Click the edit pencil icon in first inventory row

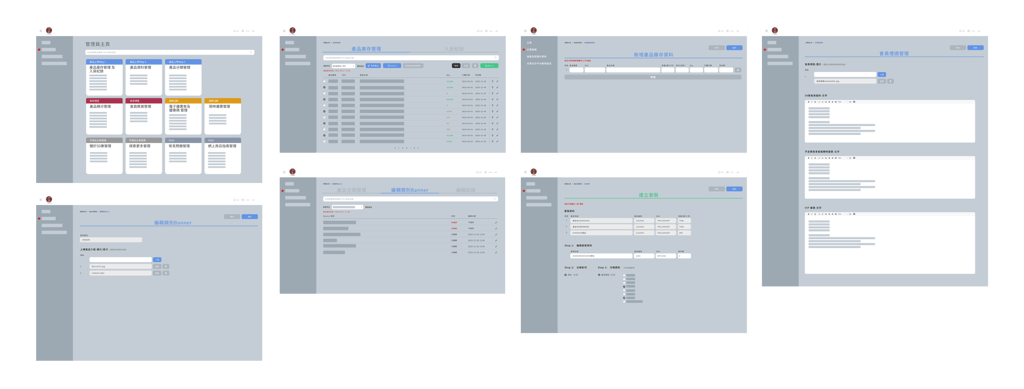coord(497,81)
